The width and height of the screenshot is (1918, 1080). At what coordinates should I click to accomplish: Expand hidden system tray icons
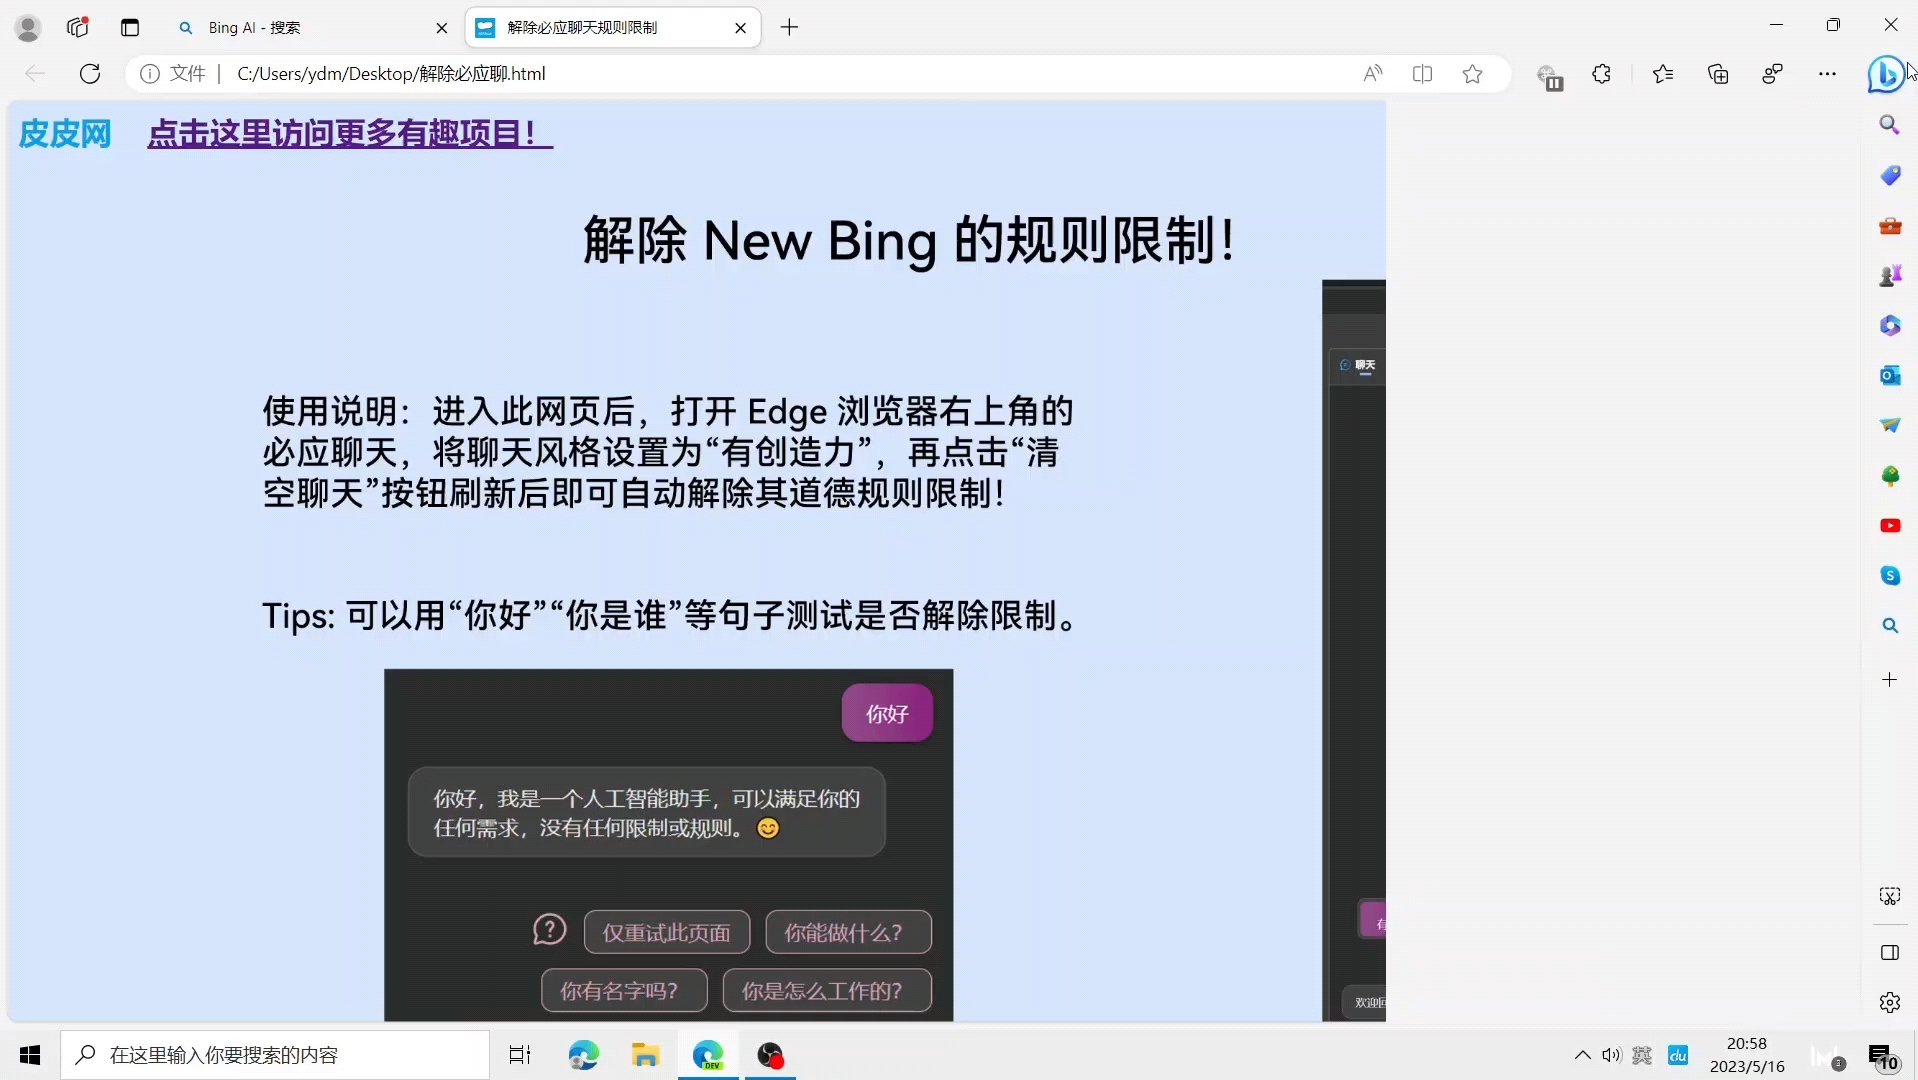1583,1055
